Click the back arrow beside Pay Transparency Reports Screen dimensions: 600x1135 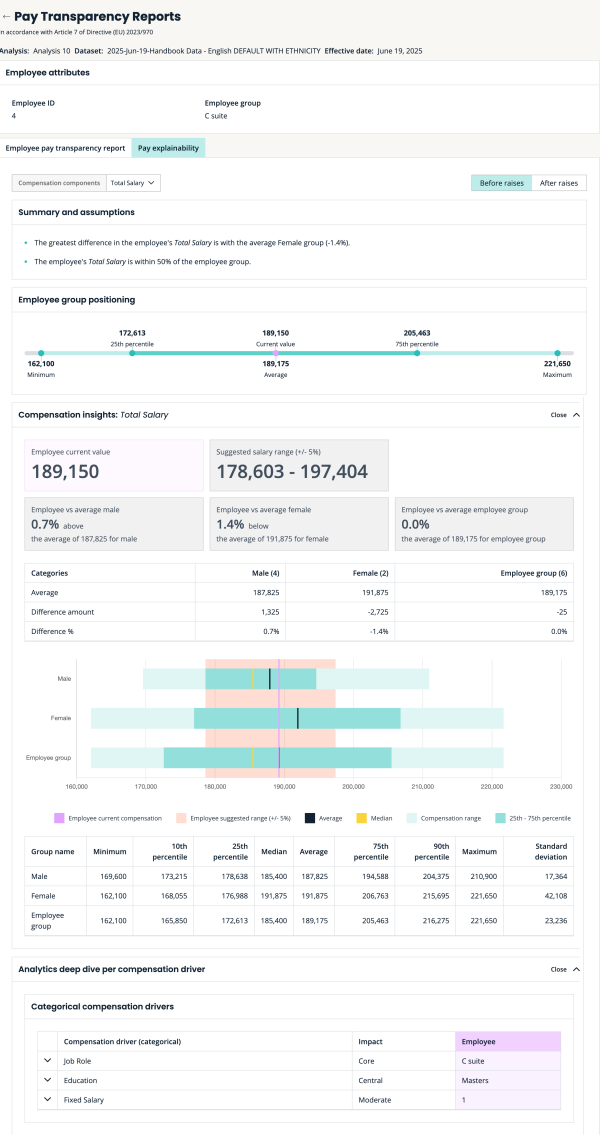click(x=6, y=17)
